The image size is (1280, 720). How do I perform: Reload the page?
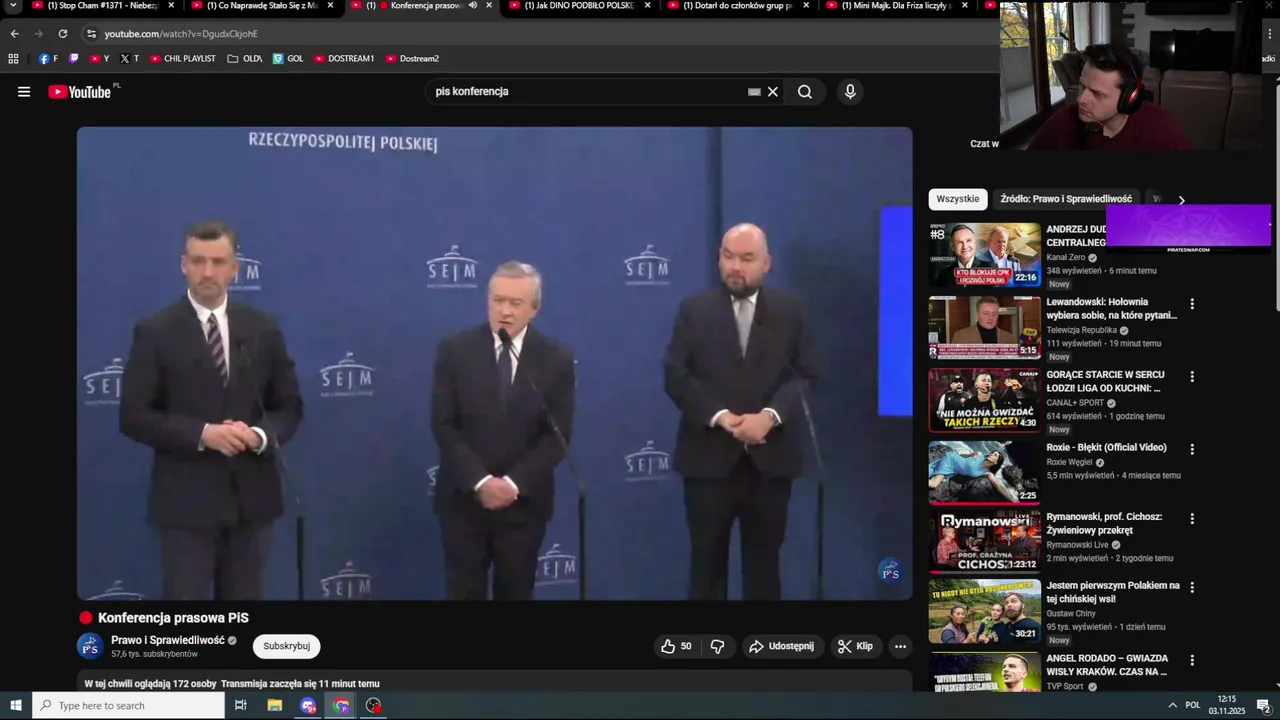pyautogui.click(x=62, y=33)
